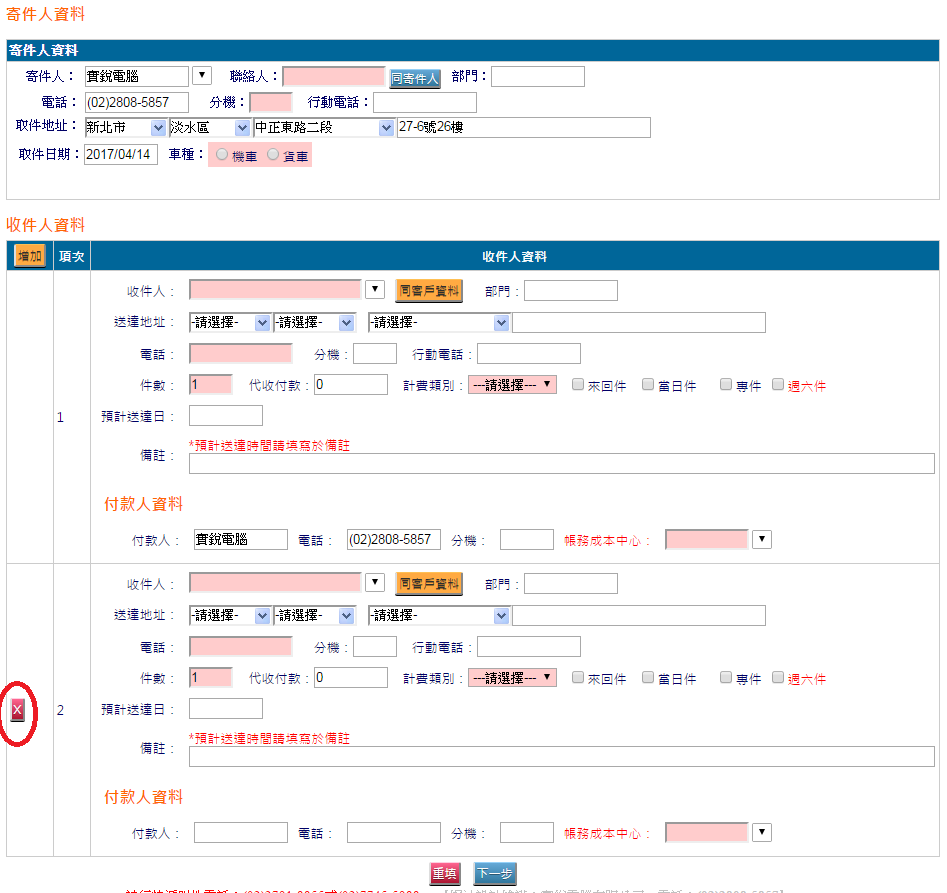Select the 貨車 truck radio option
The height and width of the screenshot is (893, 947).
pyautogui.click(x=273, y=155)
